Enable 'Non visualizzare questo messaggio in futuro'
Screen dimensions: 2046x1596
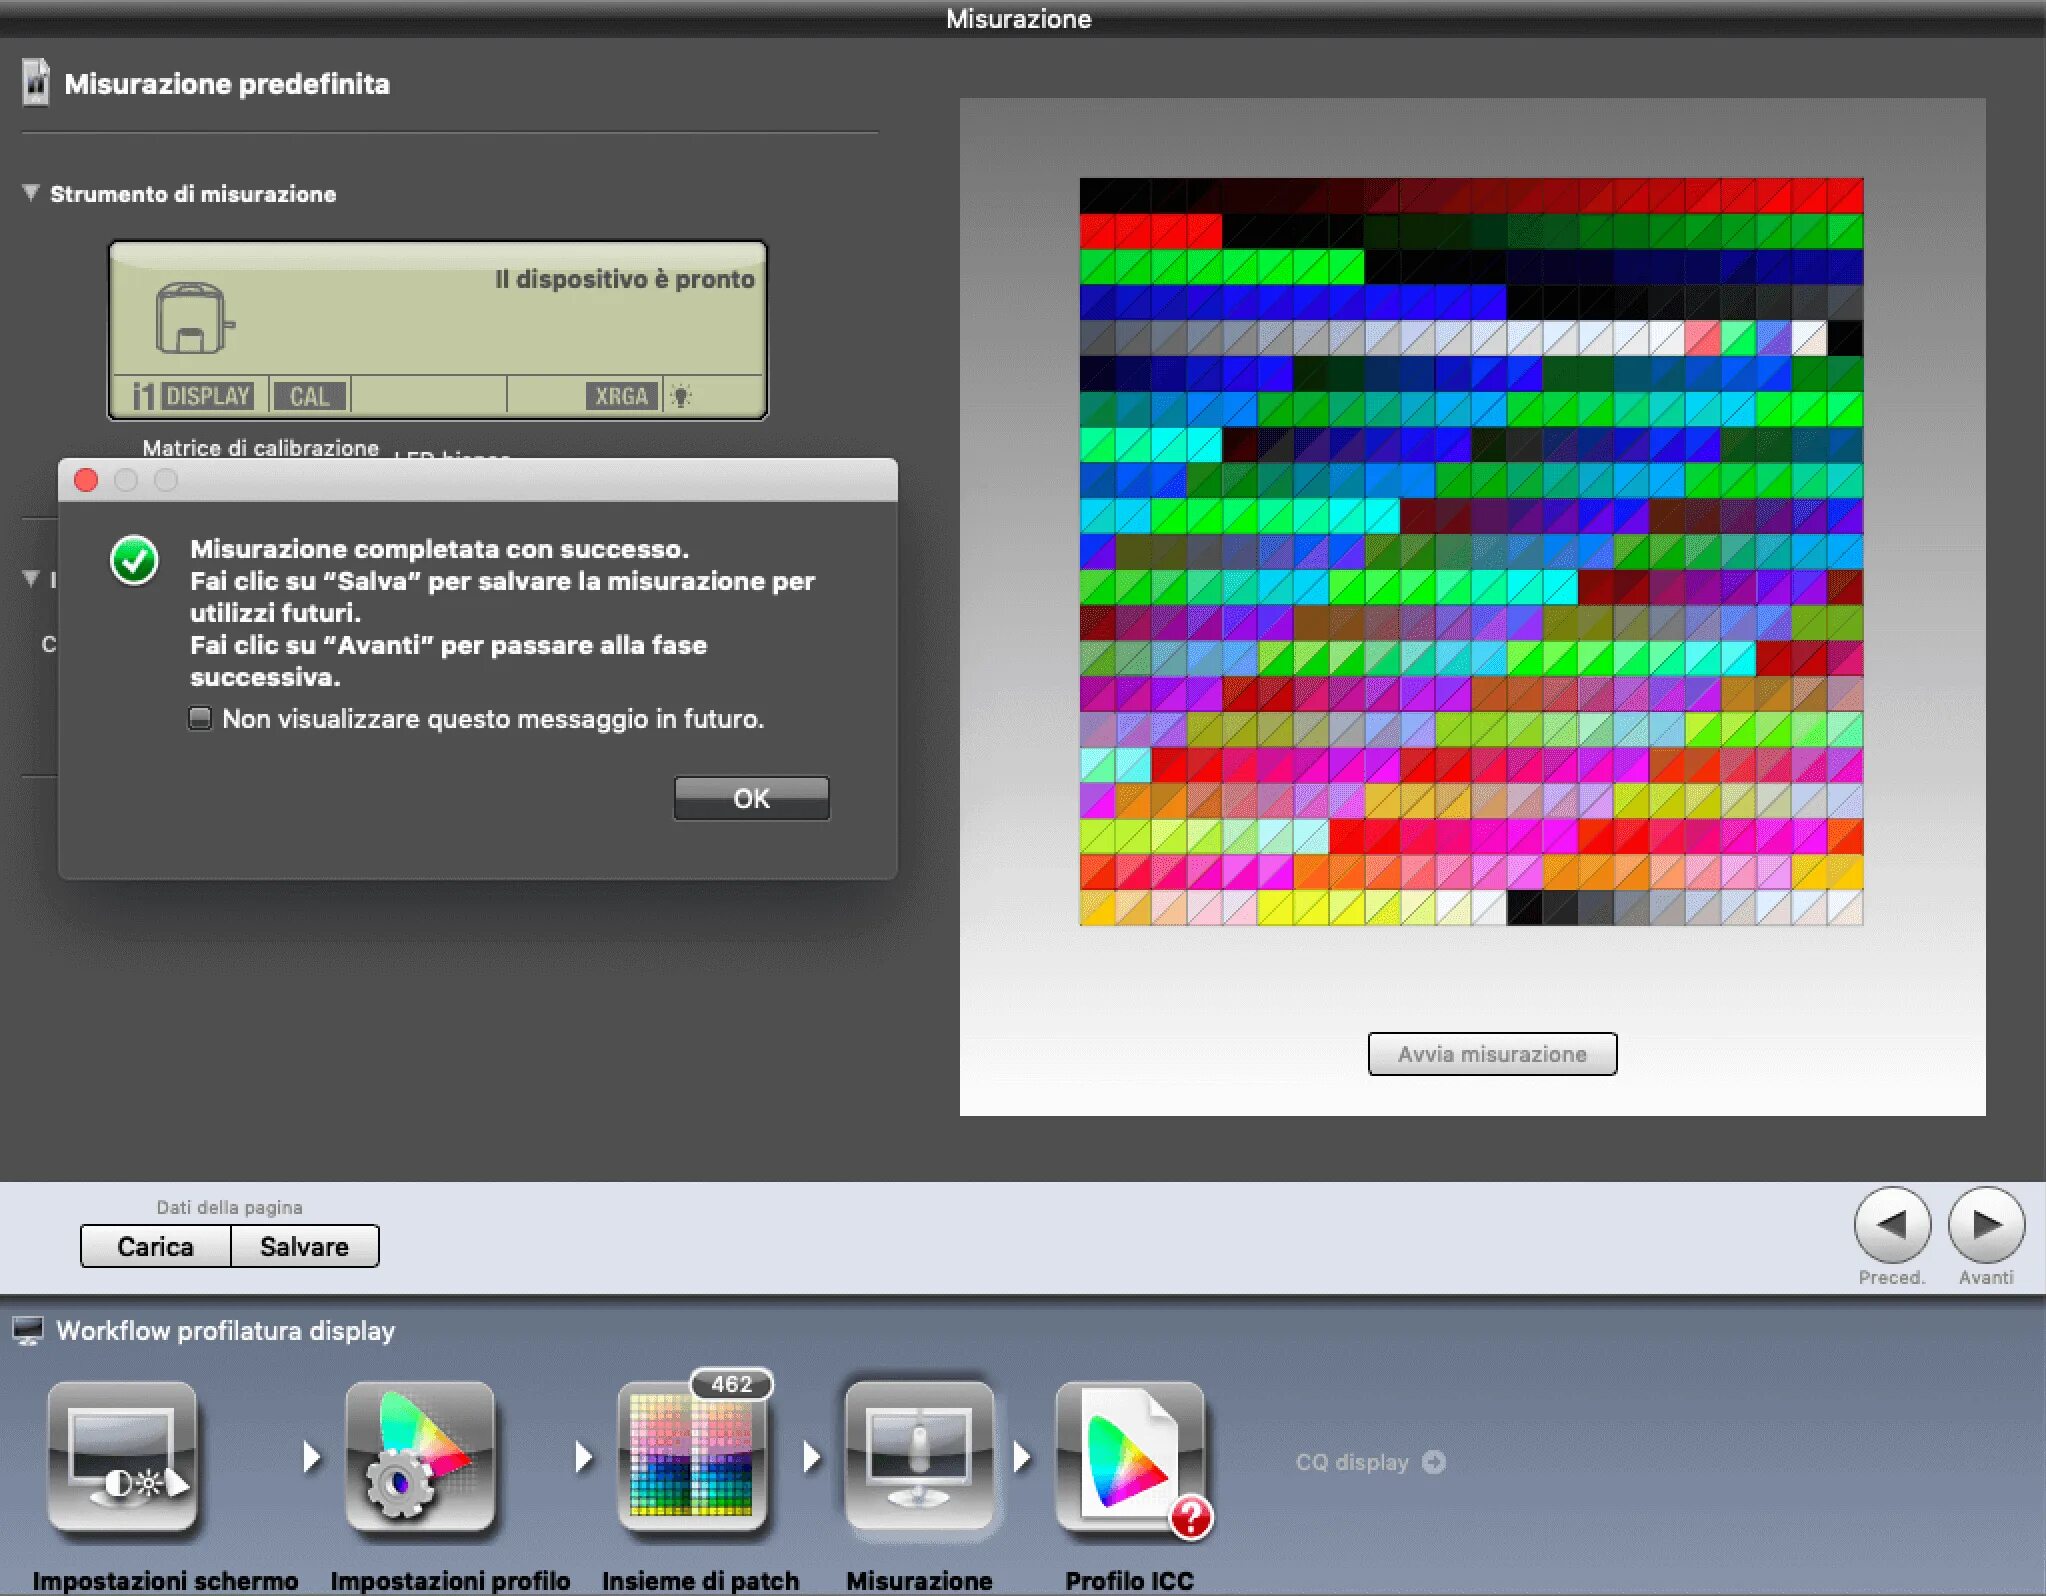coord(200,719)
